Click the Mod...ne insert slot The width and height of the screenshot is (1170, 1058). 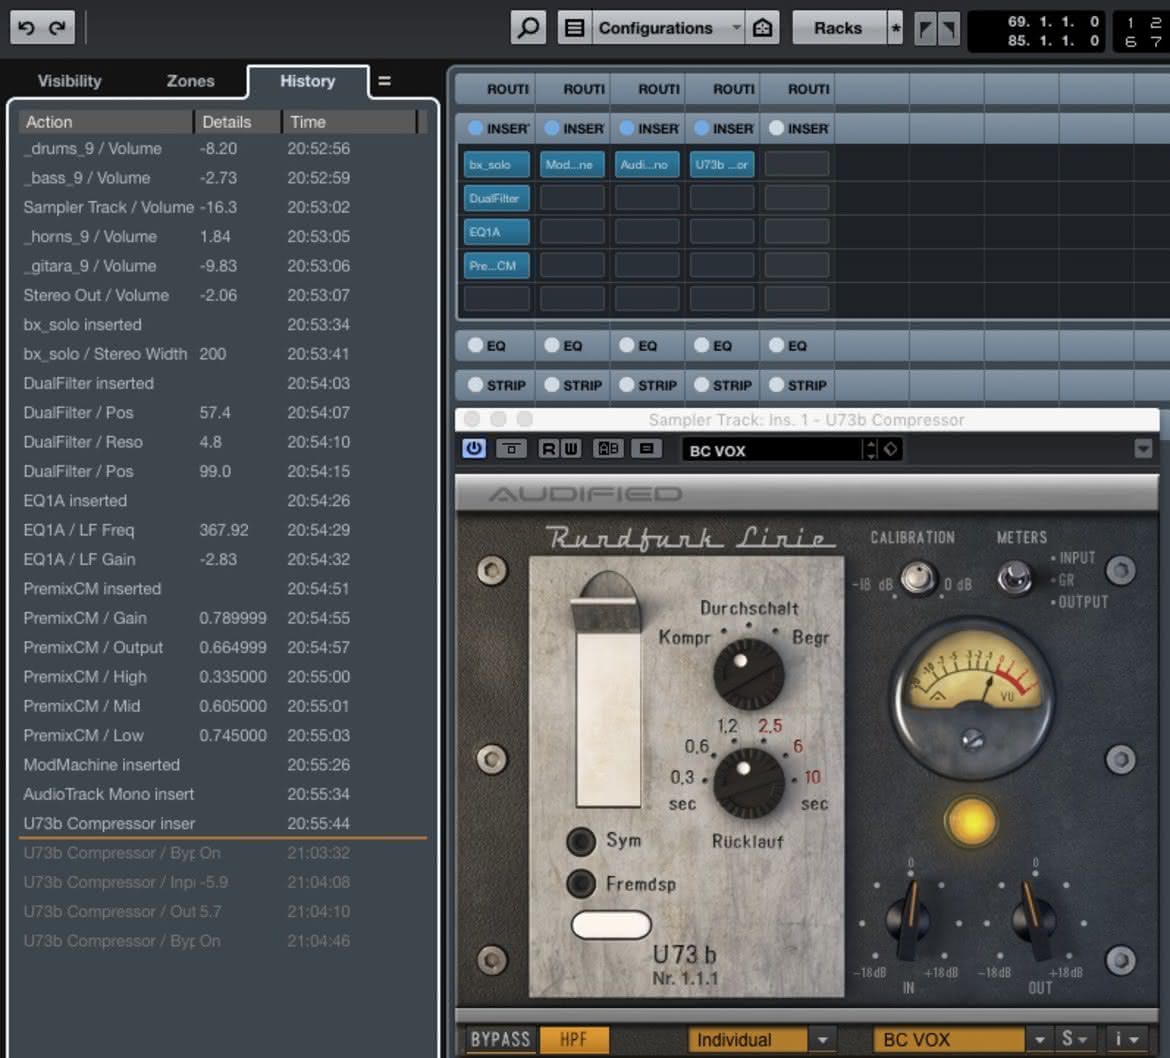572,164
